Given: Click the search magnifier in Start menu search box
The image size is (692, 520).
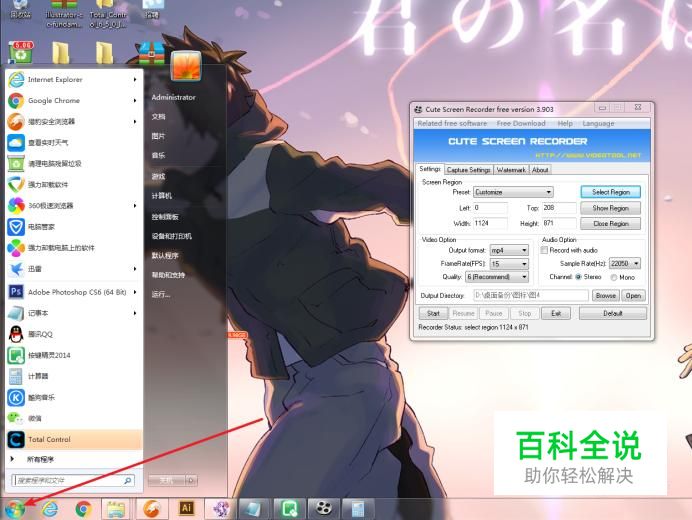Looking at the screenshot, I should coord(128,480).
